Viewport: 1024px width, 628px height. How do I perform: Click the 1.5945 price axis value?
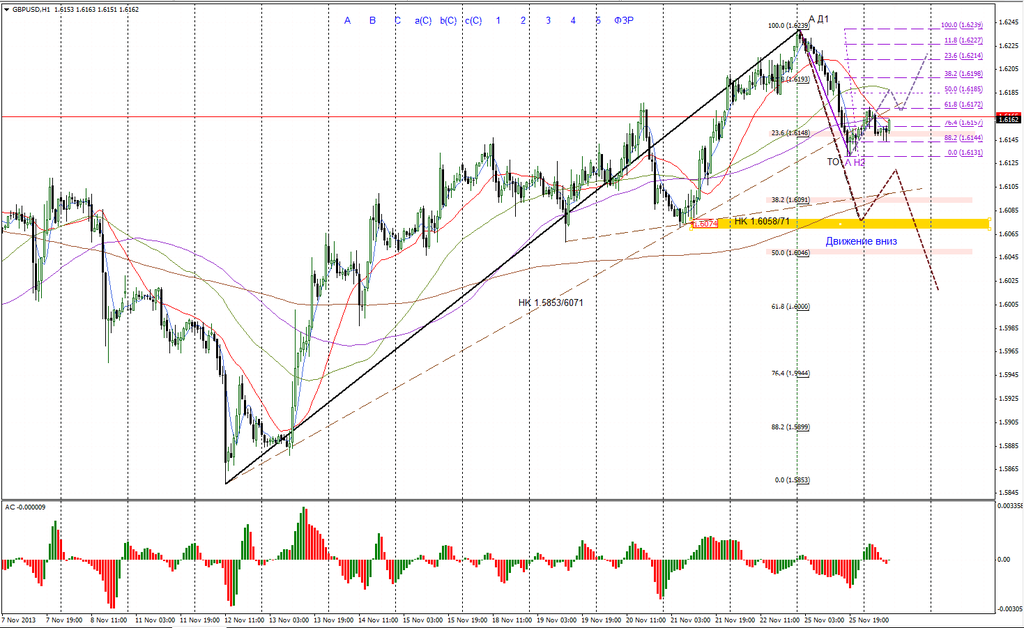(1008, 375)
